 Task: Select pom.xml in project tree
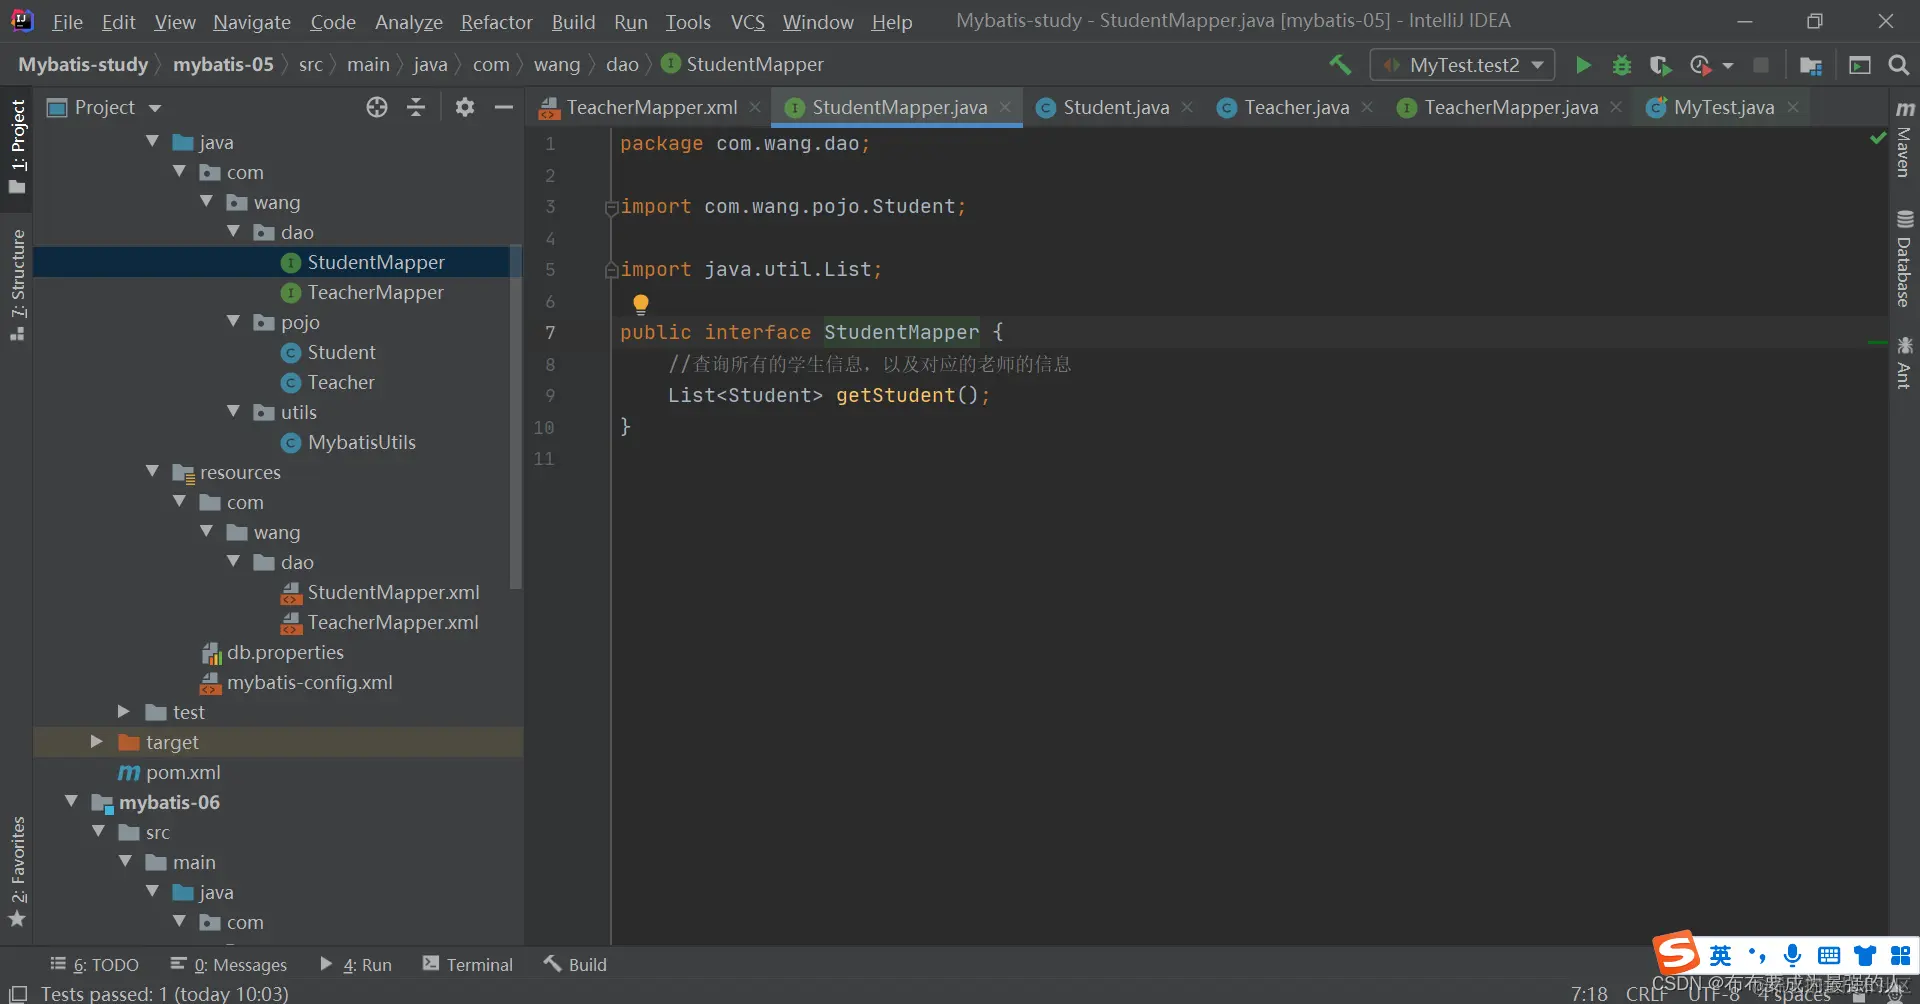[x=183, y=772]
